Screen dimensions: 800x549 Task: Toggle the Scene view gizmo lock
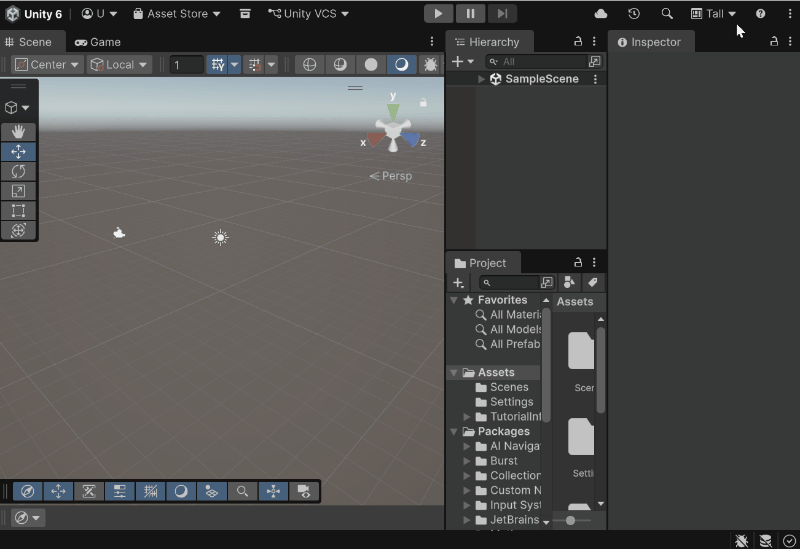pos(423,103)
